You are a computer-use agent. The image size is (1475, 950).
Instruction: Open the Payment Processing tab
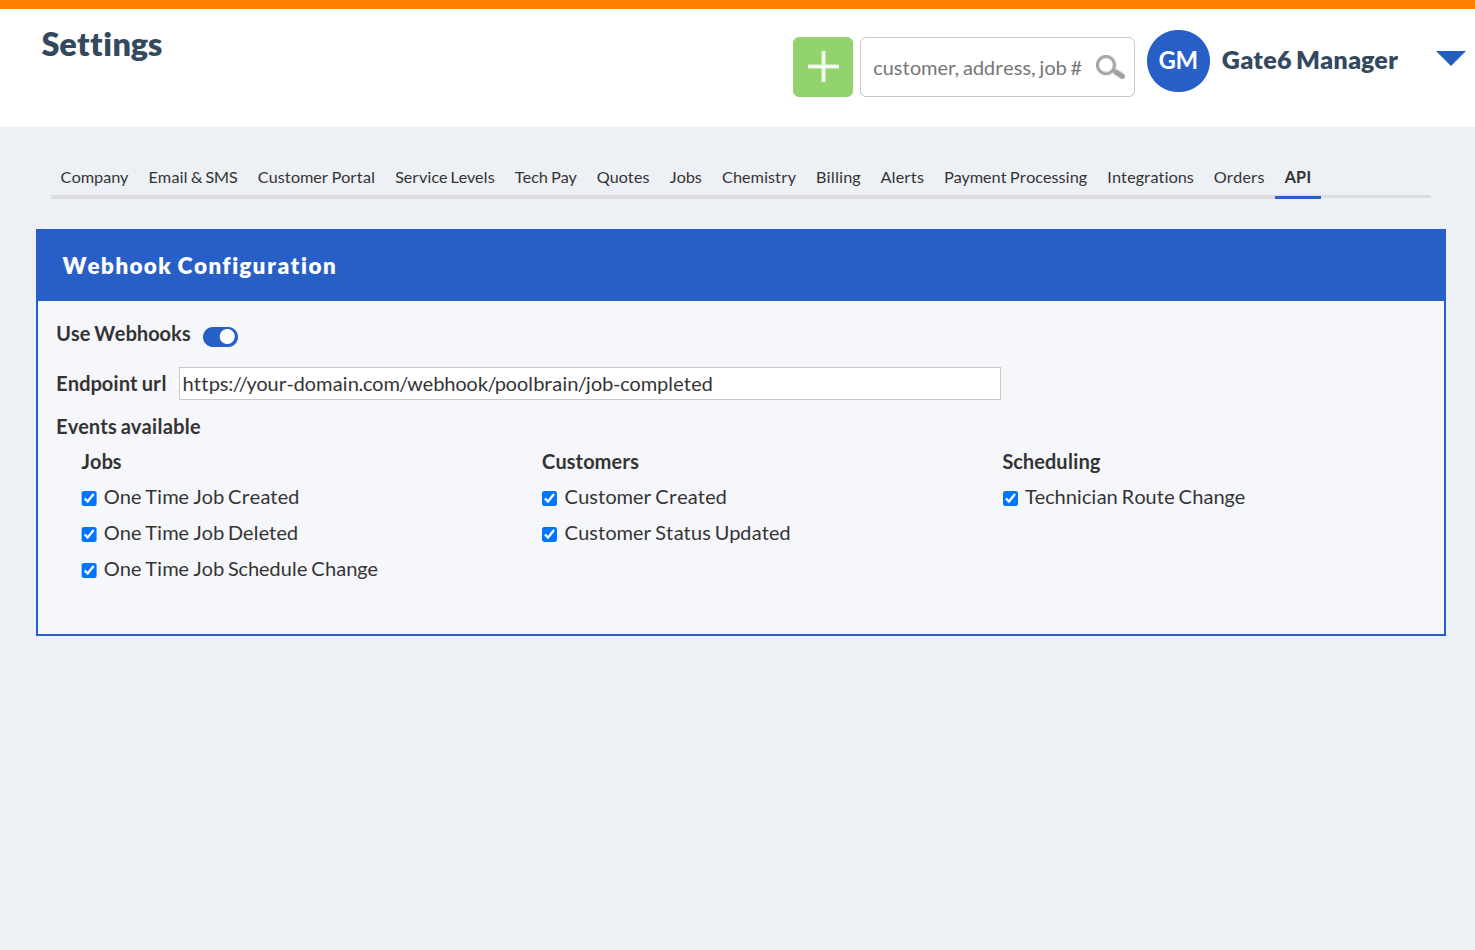point(1015,177)
